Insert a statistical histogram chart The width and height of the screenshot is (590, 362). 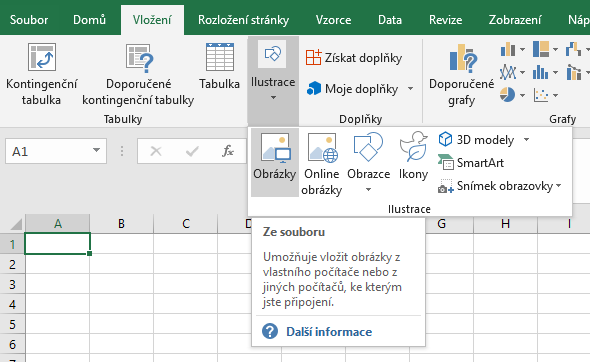(x=541, y=72)
